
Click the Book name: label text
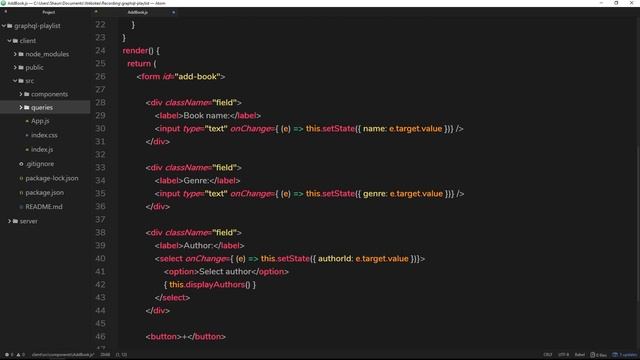tap(207, 116)
